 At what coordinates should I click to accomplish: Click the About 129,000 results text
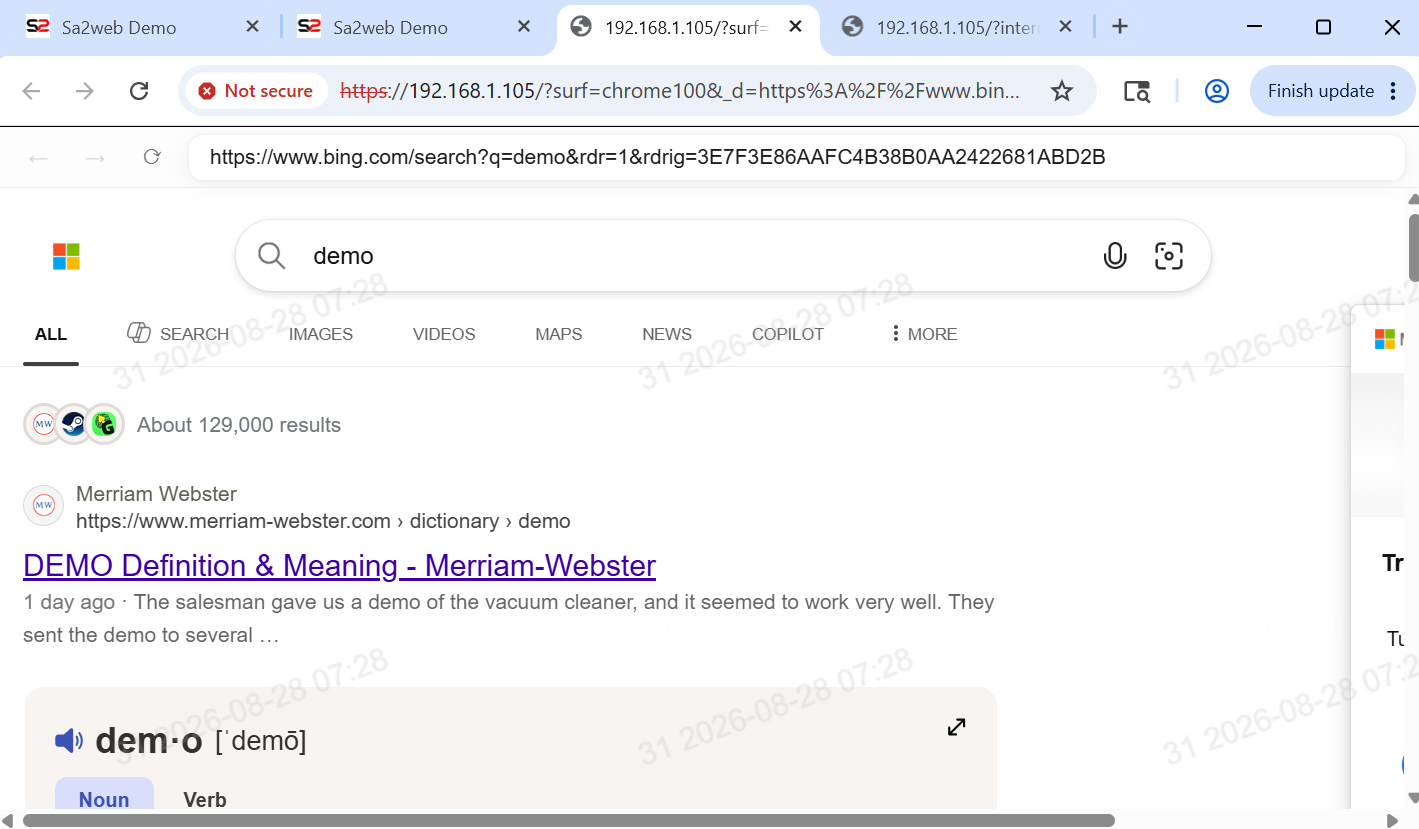click(x=239, y=425)
